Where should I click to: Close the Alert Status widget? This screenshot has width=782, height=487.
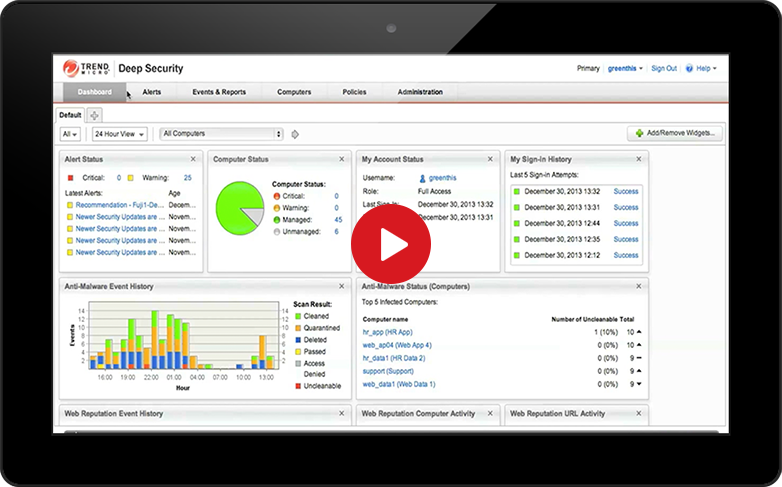tap(193, 159)
